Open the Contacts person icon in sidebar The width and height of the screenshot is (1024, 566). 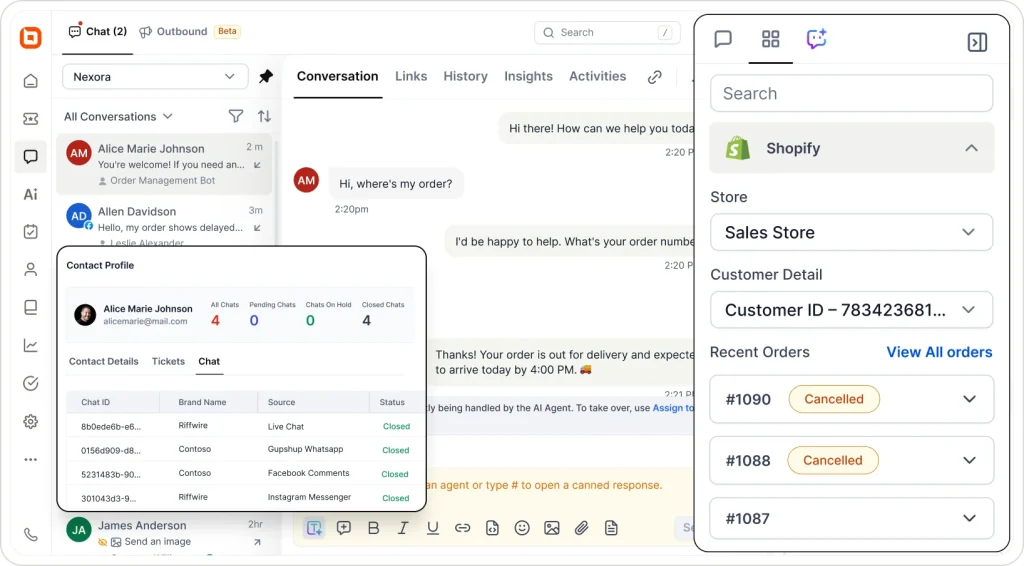point(31,270)
